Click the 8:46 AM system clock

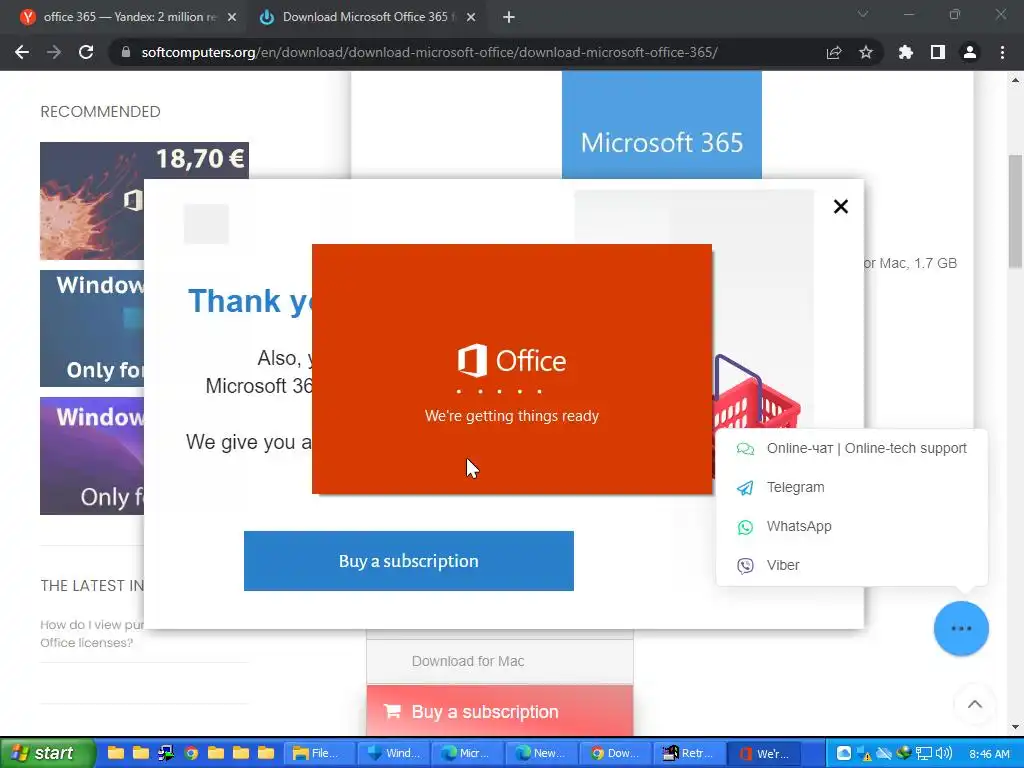[989, 754]
